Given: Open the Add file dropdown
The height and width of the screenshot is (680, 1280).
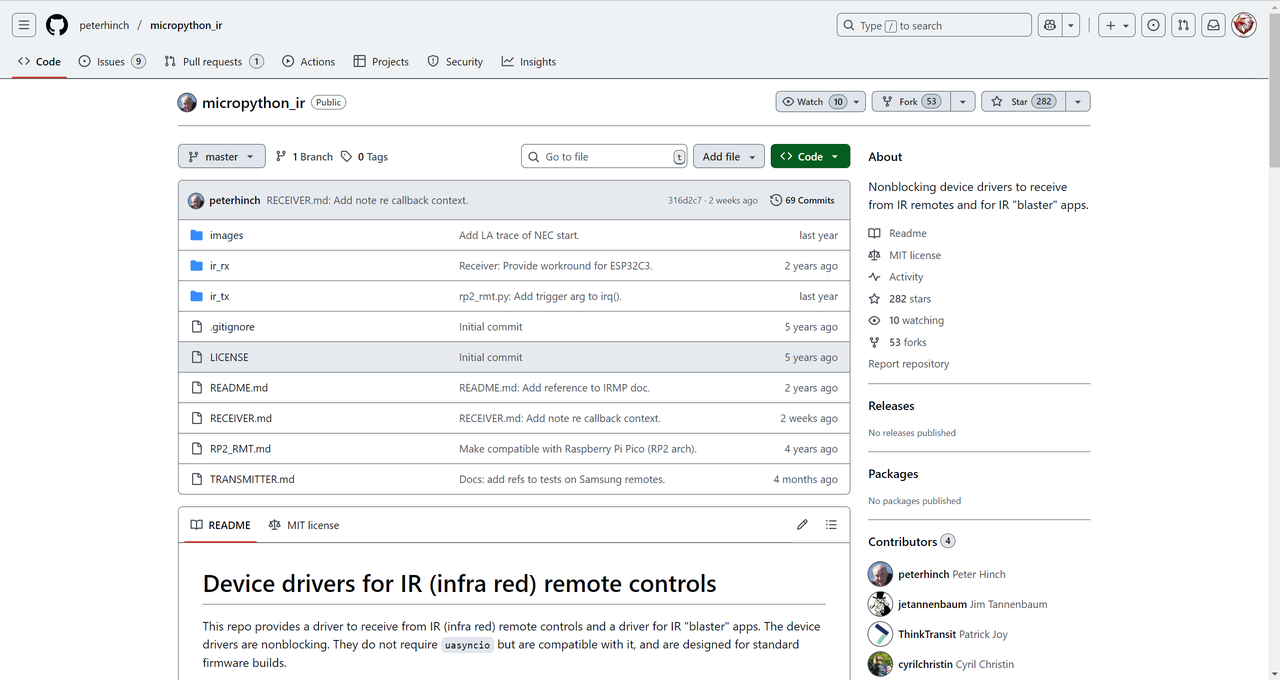Looking at the screenshot, I should pyautogui.click(x=728, y=156).
